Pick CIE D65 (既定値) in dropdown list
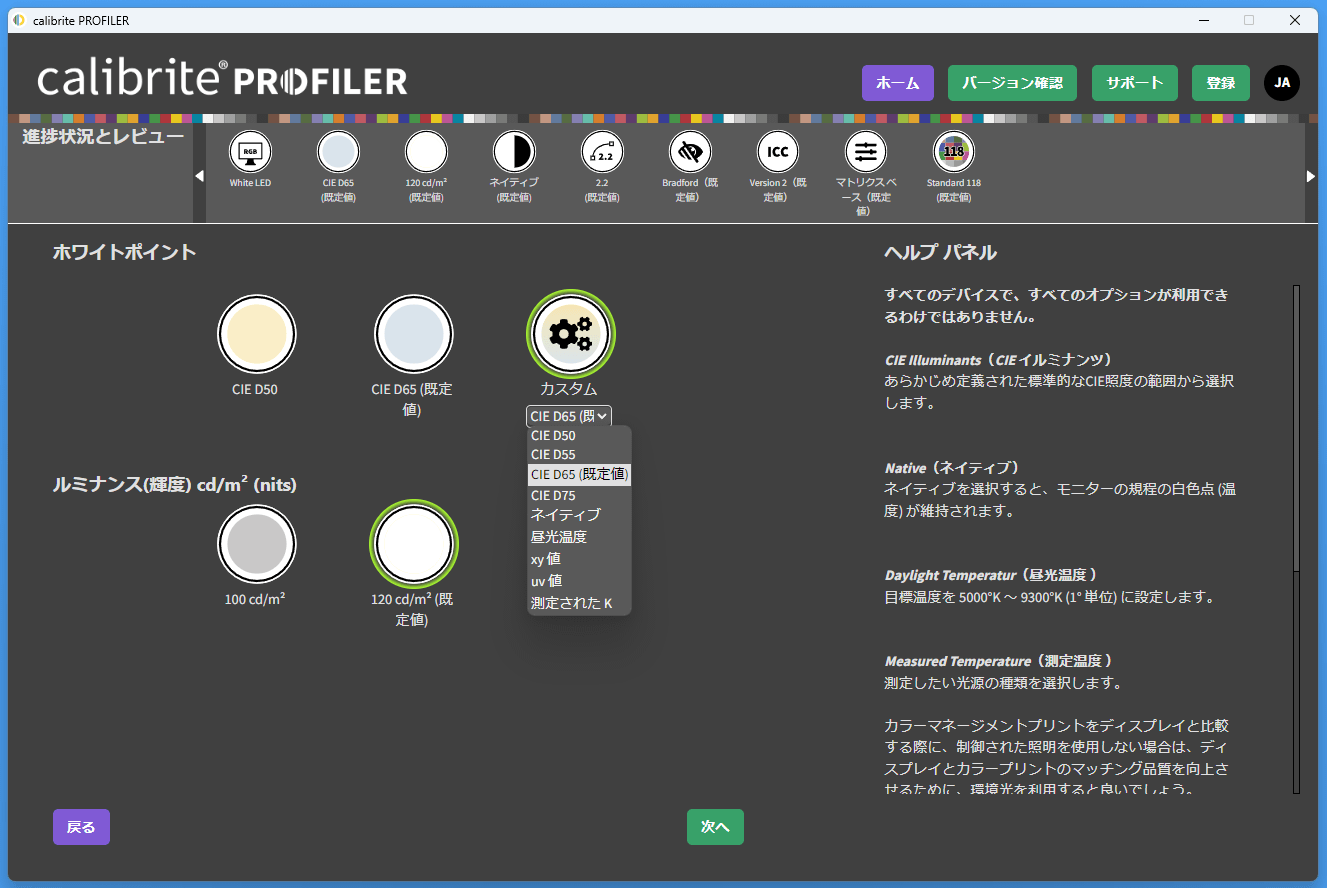Image resolution: width=1327 pixels, height=888 pixels. tap(579, 474)
